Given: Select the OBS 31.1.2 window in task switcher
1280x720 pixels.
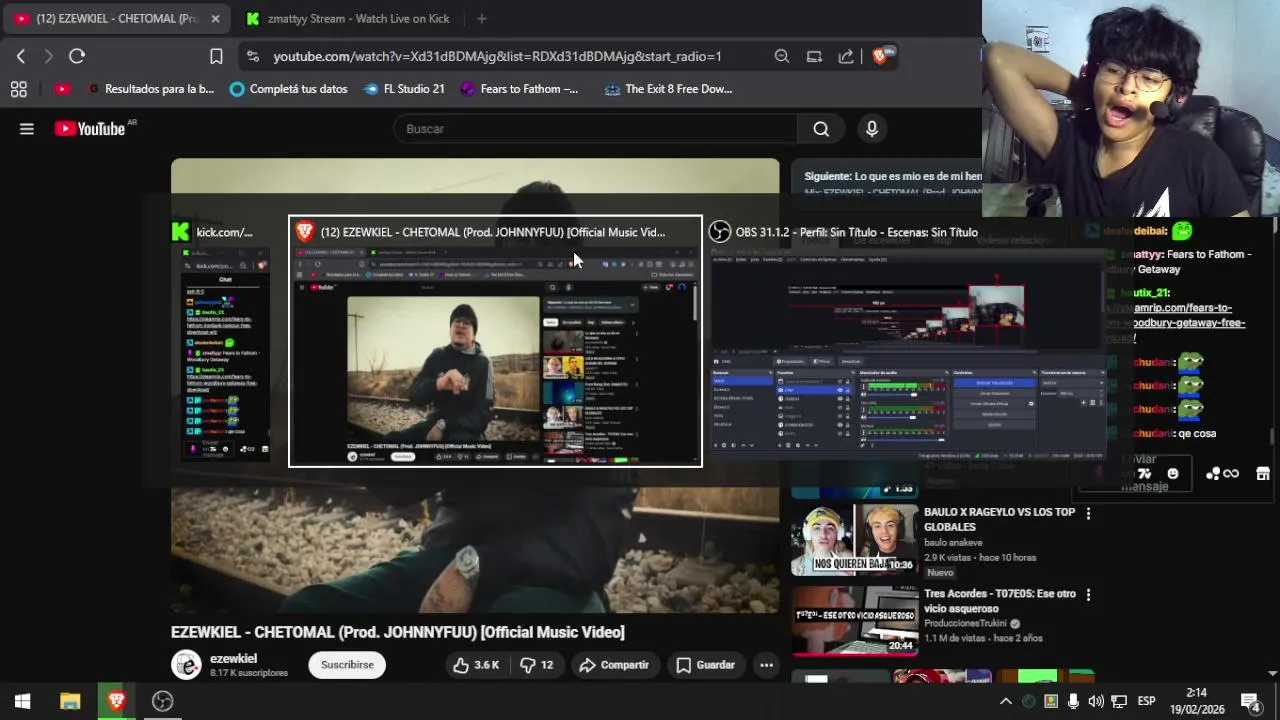Looking at the screenshot, I should 906,340.
